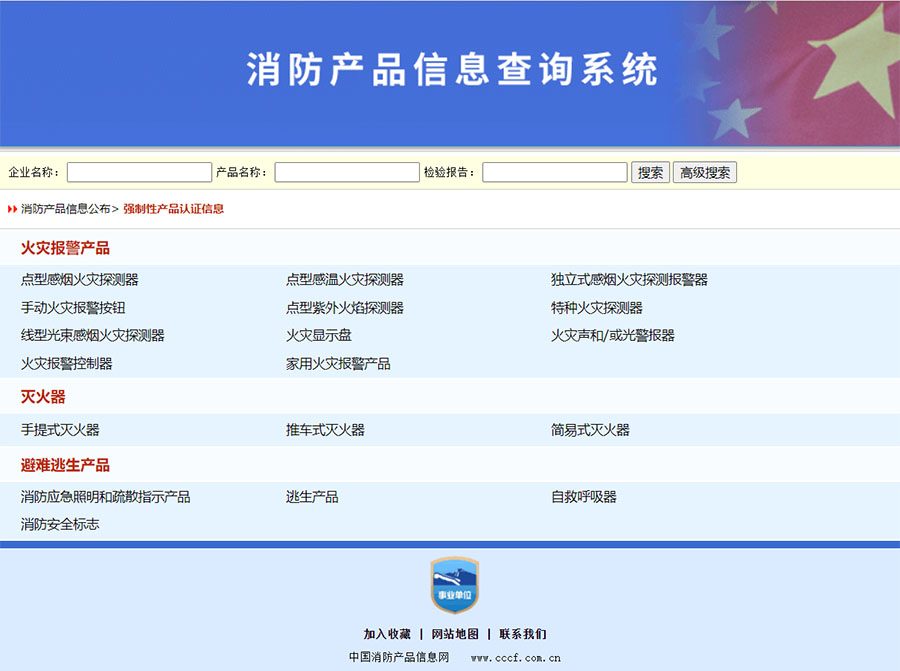Open 推车式灭火器 link
This screenshot has width=900, height=671.
click(x=325, y=430)
